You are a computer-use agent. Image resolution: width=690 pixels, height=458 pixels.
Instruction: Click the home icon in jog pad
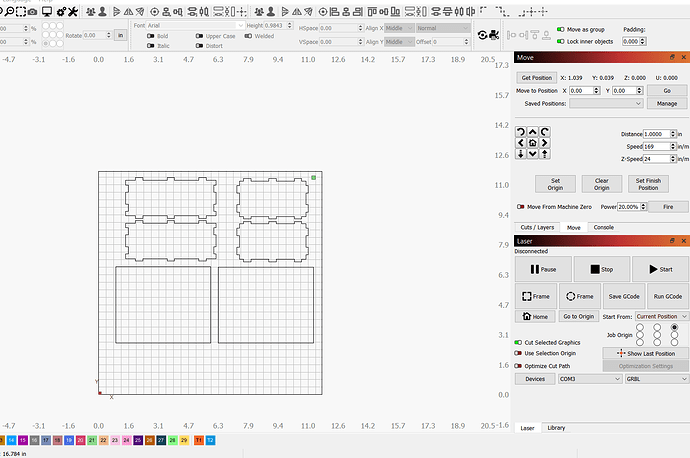pyautogui.click(x=532, y=143)
